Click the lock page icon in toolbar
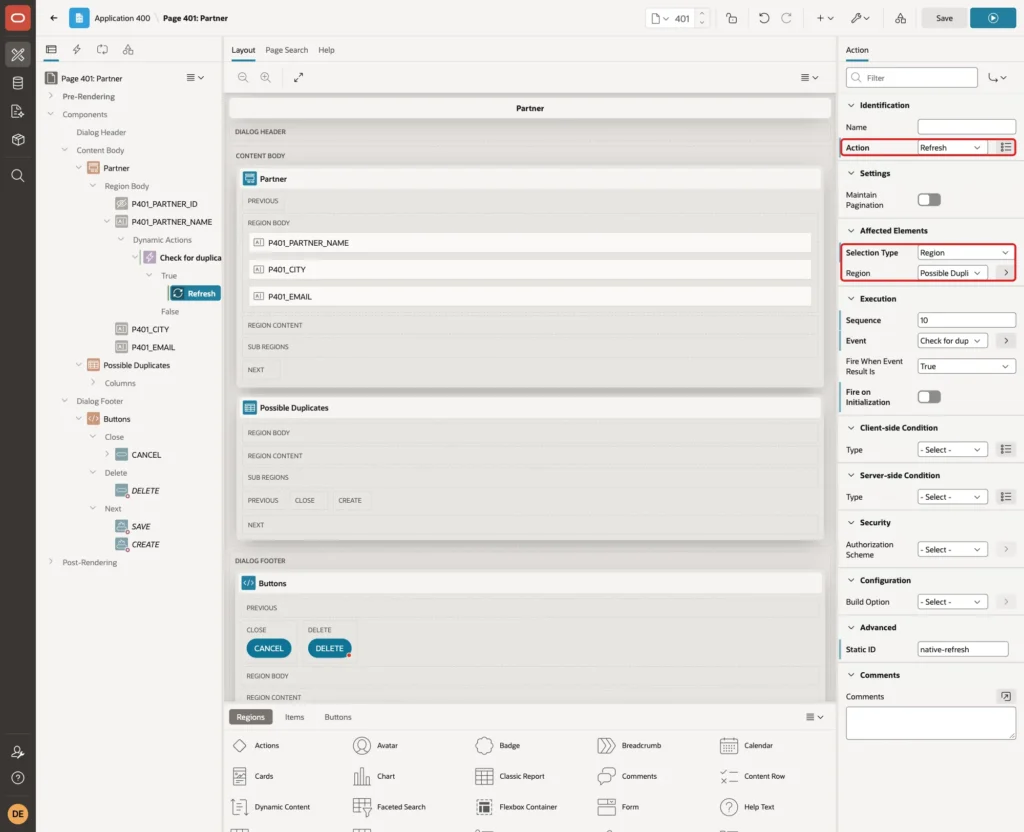Viewport: 1024px width, 832px height. coord(731,18)
